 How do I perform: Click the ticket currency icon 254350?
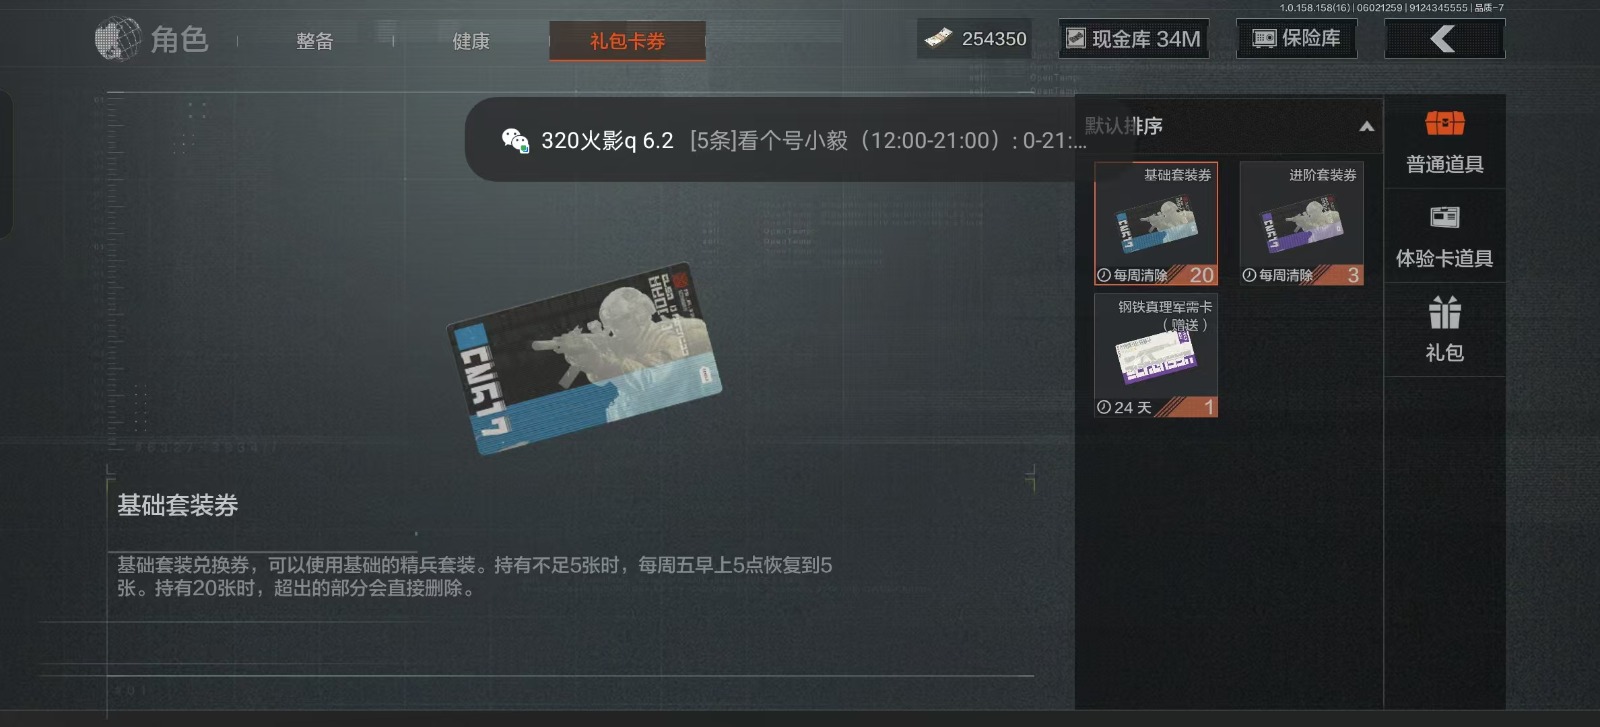(x=938, y=39)
